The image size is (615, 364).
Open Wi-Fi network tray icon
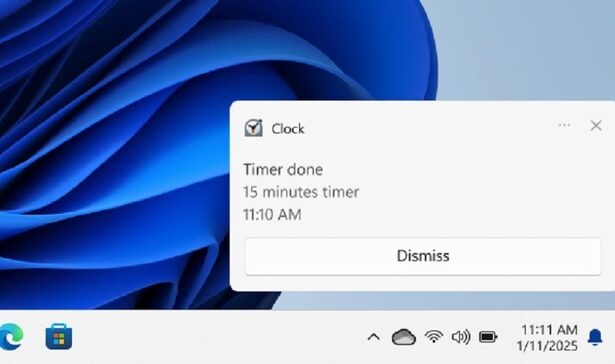point(434,337)
